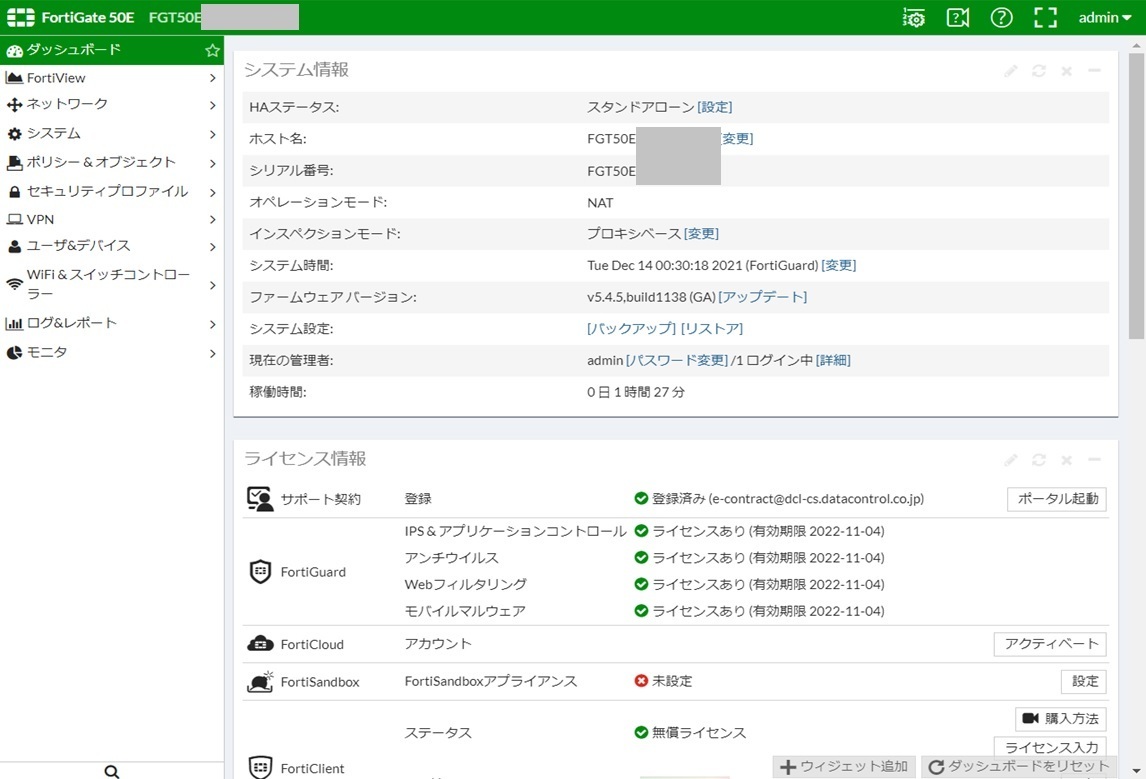
Task: Expand the WiFi＆スイッチコントローラー chevron
Action: [x=212, y=285]
